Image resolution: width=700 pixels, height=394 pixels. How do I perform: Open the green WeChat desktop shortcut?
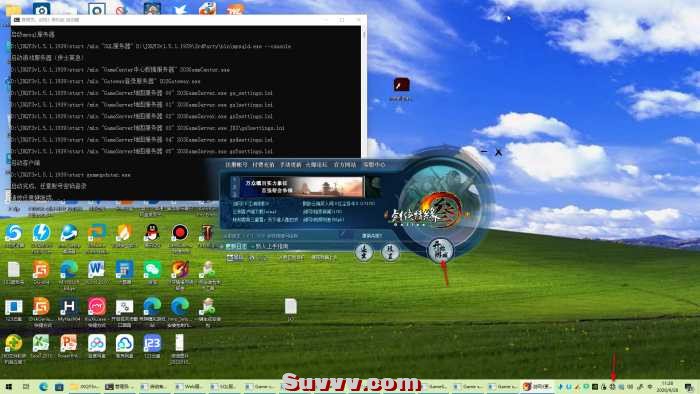point(152,270)
